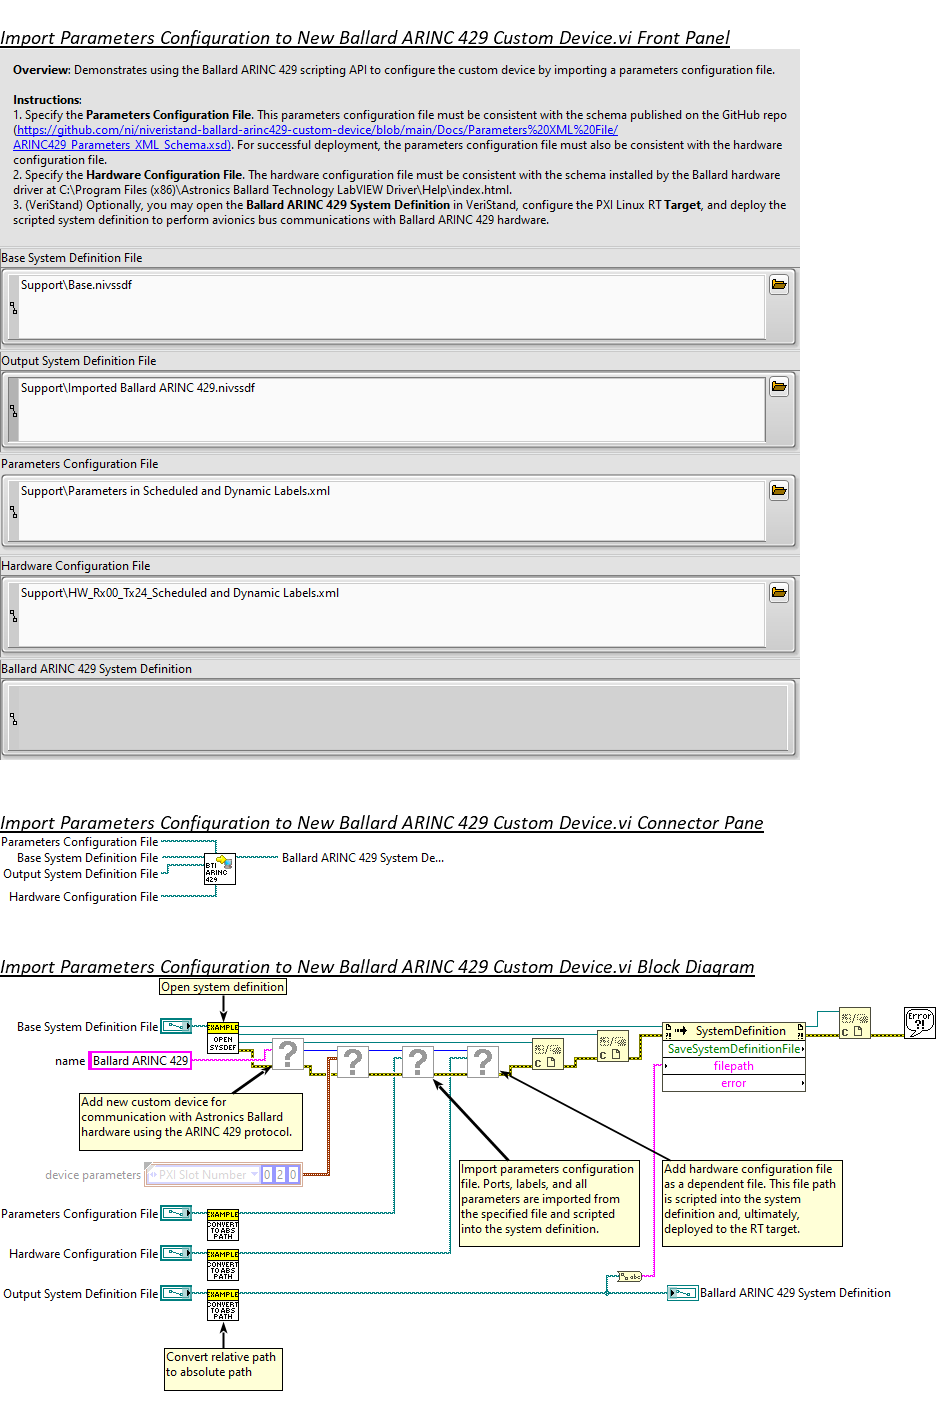Select the 'Add new custom device' comment box
The width and height of the screenshot is (936, 1416).
(191, 1122)
